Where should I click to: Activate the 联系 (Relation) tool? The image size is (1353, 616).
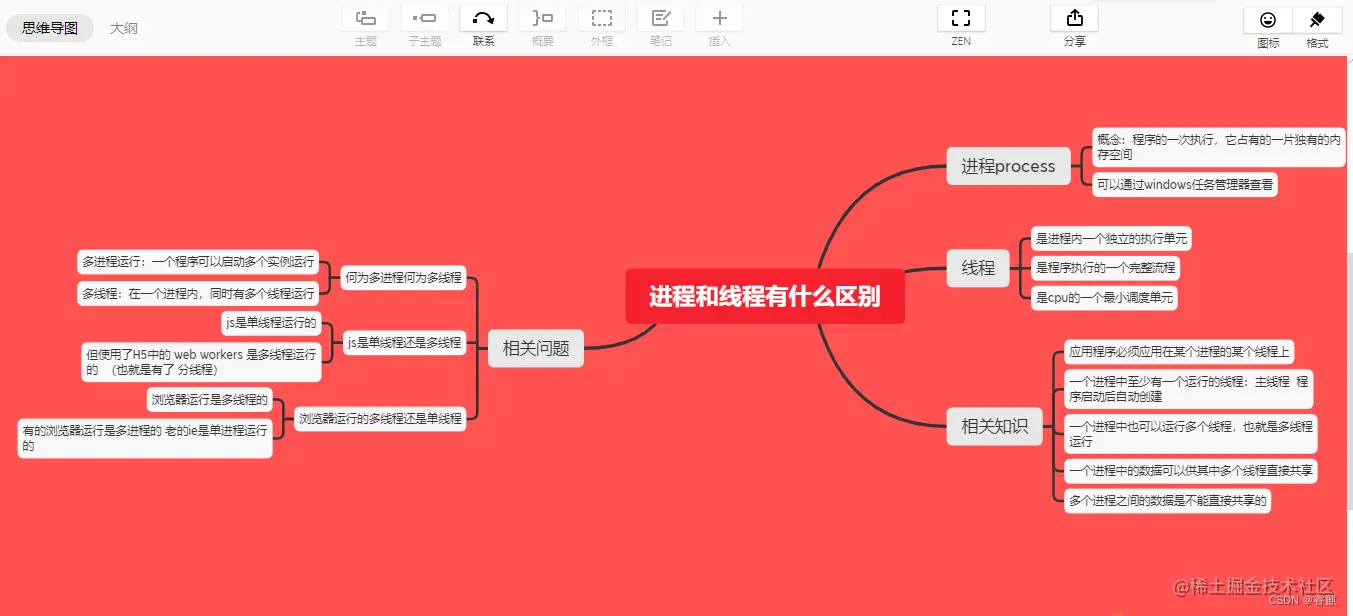(x=483, y=24)
